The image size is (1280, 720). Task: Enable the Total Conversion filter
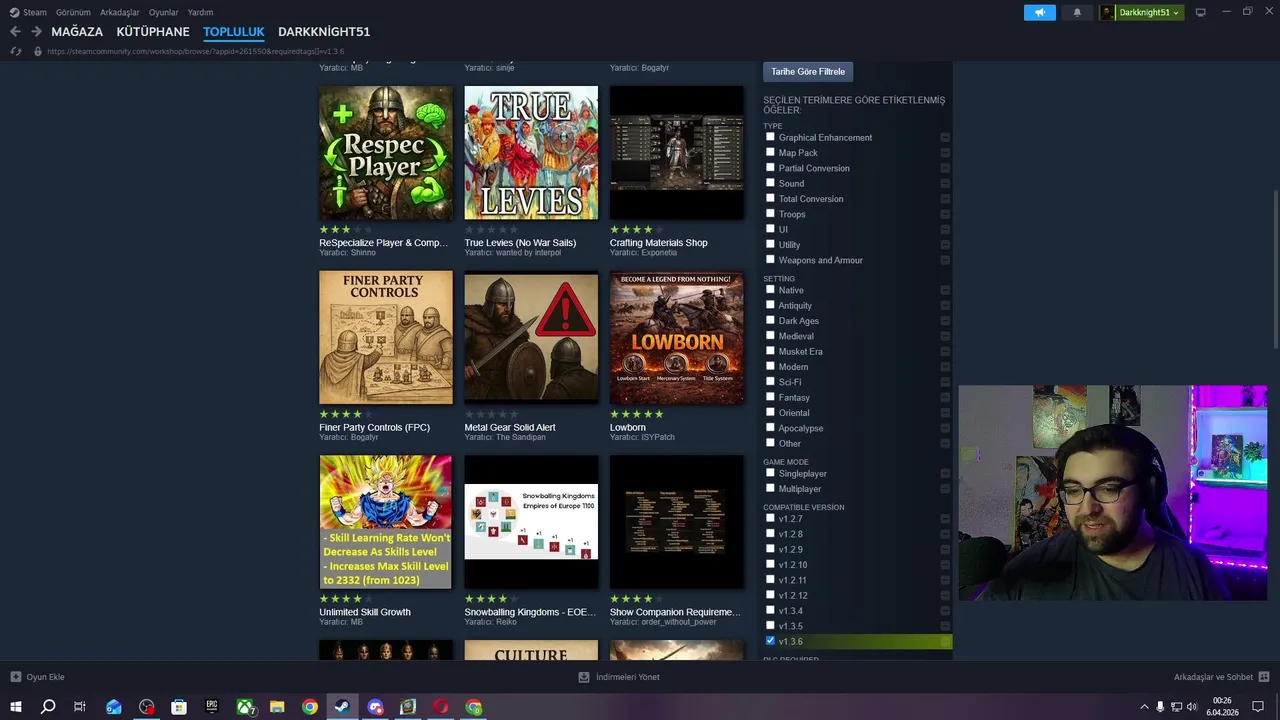pyautogui.click(x=770, y=198)
